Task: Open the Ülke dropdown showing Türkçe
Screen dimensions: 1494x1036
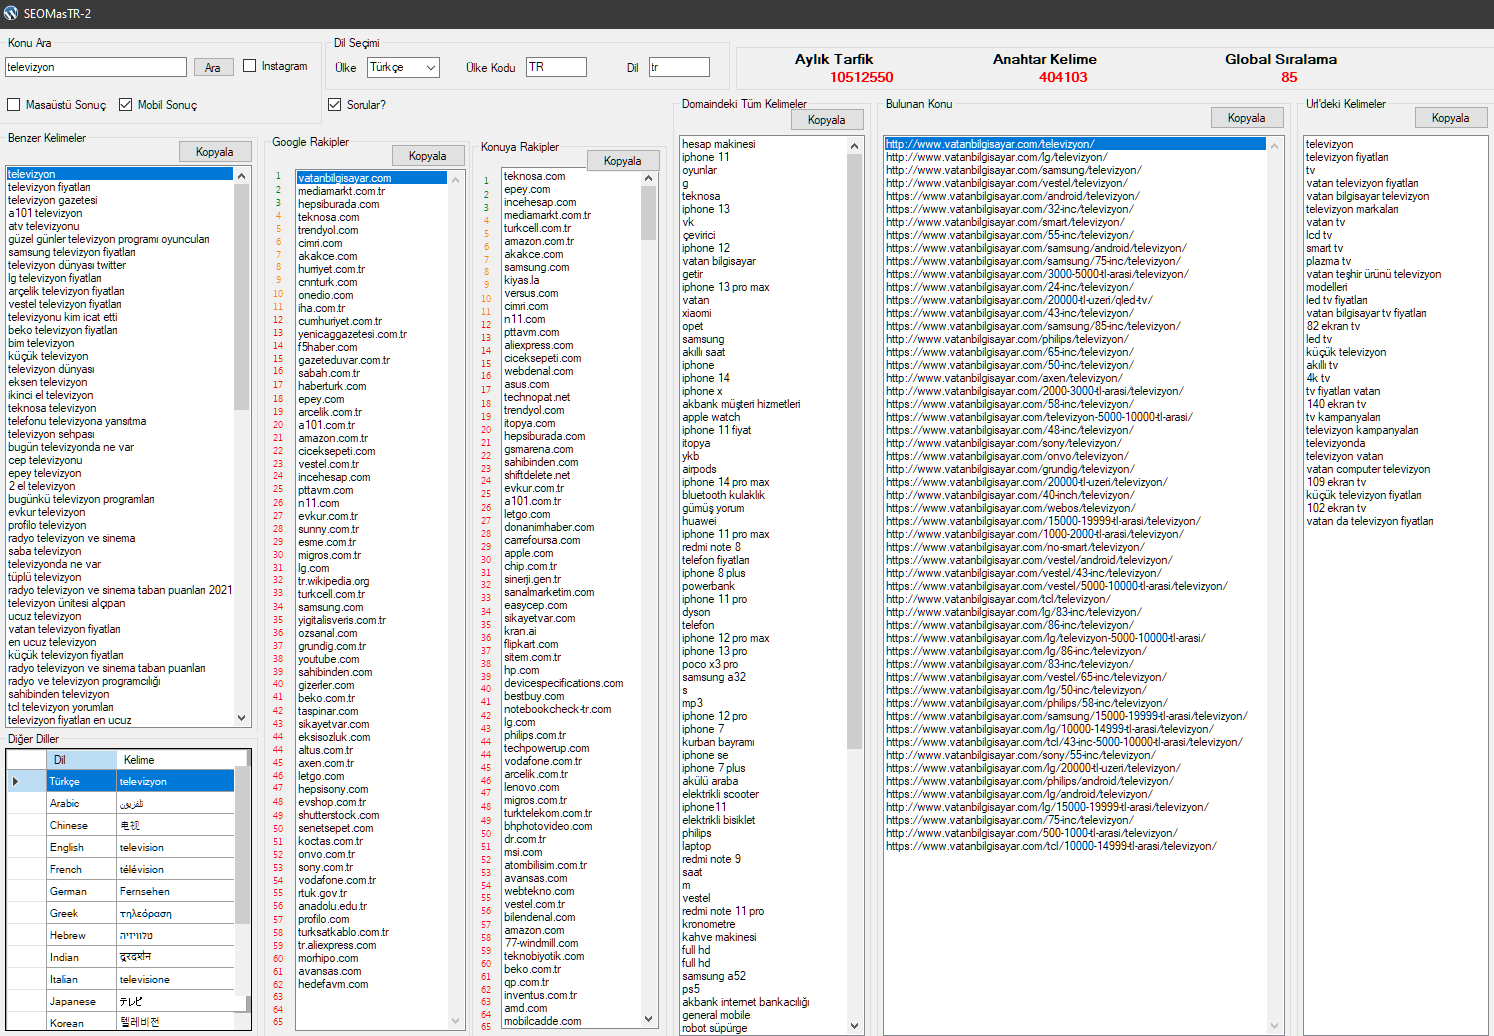Action: 403,67
